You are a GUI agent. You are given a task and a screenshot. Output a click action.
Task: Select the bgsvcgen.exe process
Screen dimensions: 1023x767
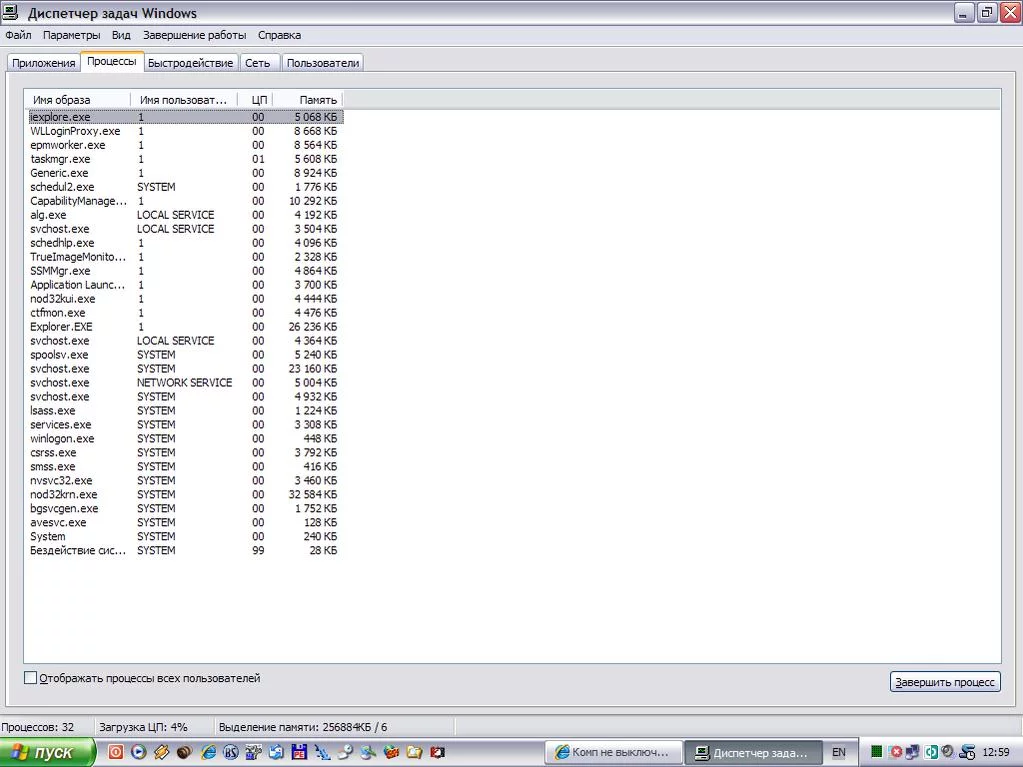[x=185, y=508]
